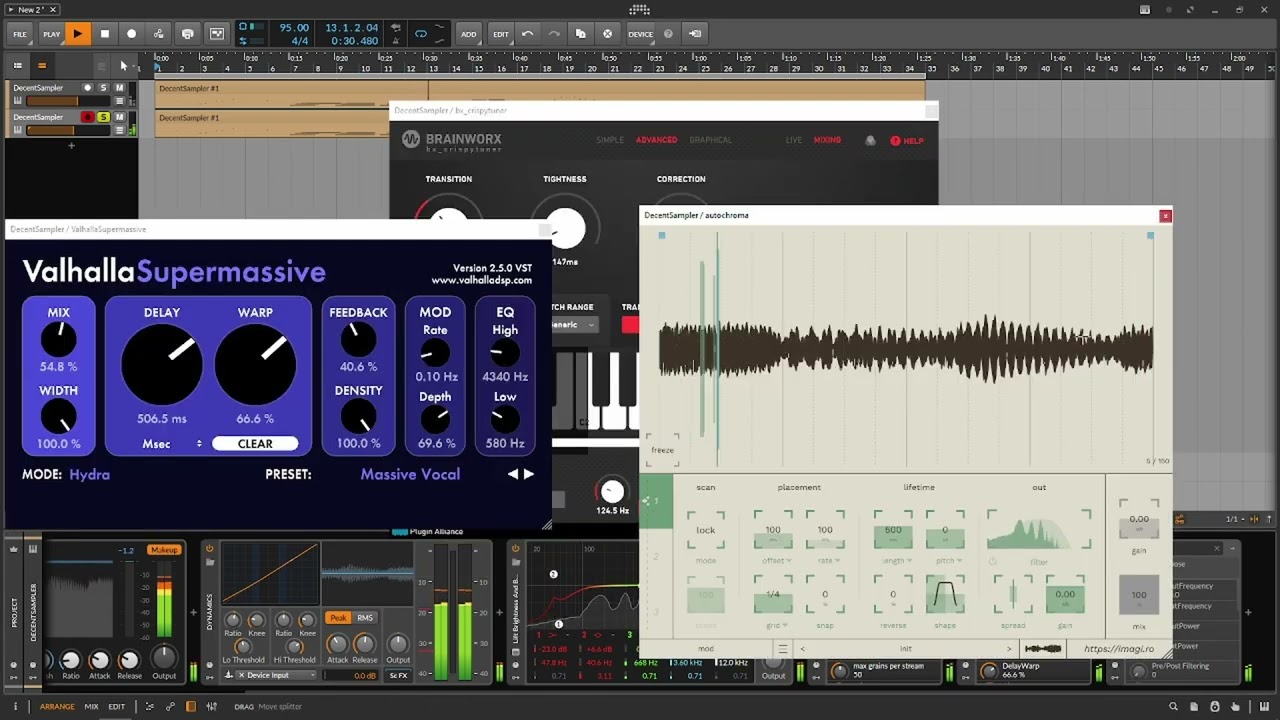Stop transport playback in Bitwig
The height and width of the screenshot is (720, 1280).
(x=104, y=34)
